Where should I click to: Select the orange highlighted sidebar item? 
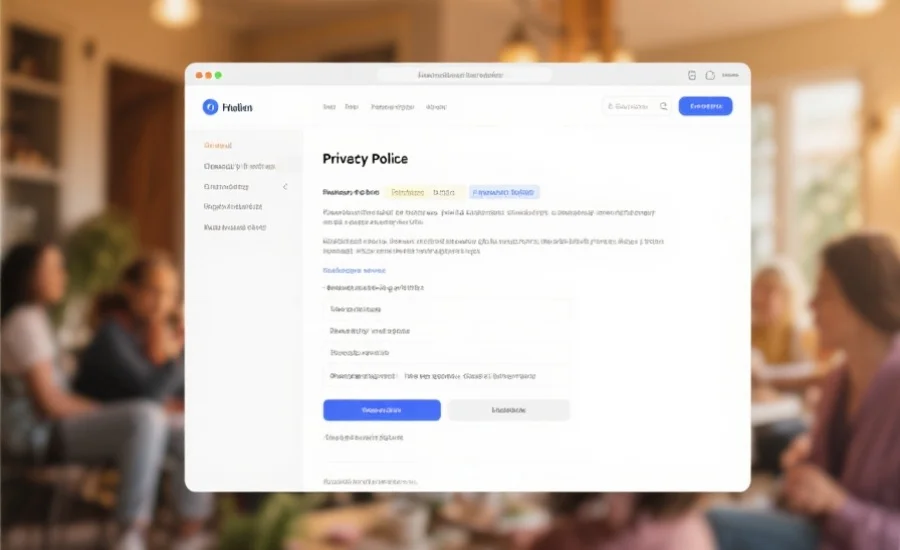(218, 145)
